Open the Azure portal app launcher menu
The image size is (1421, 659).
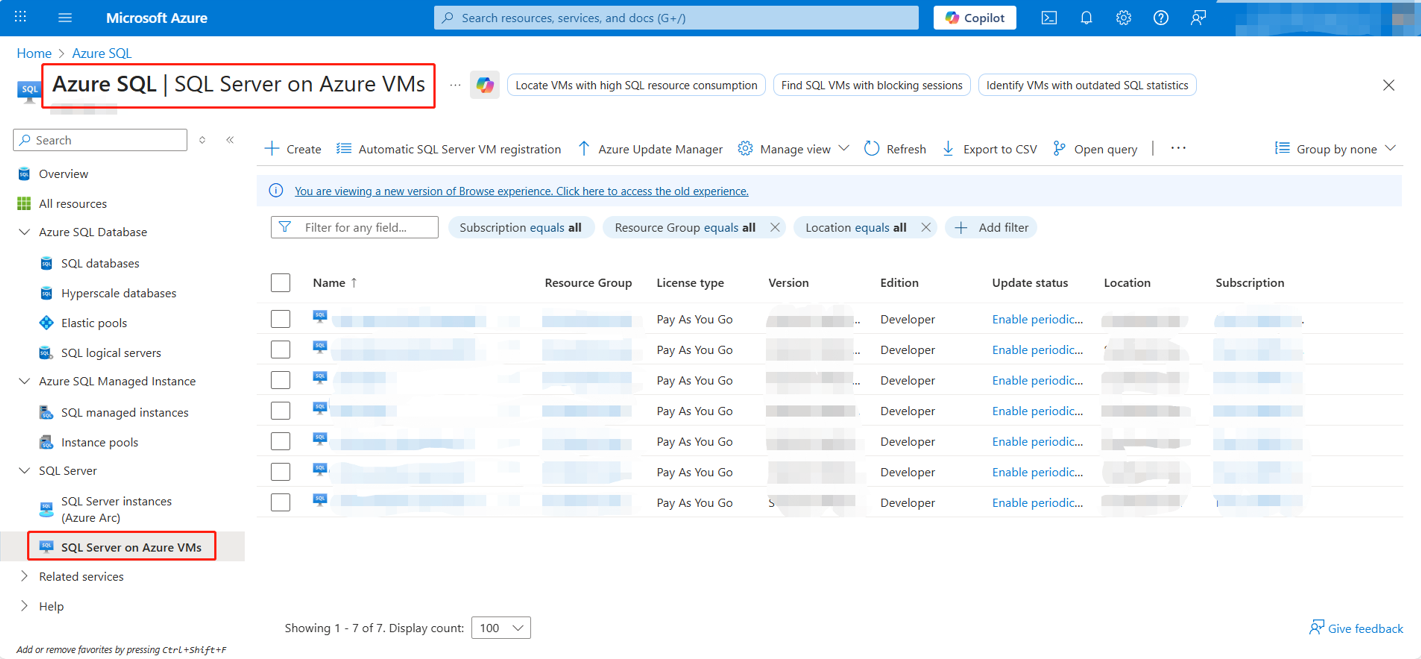coord(19,17)
